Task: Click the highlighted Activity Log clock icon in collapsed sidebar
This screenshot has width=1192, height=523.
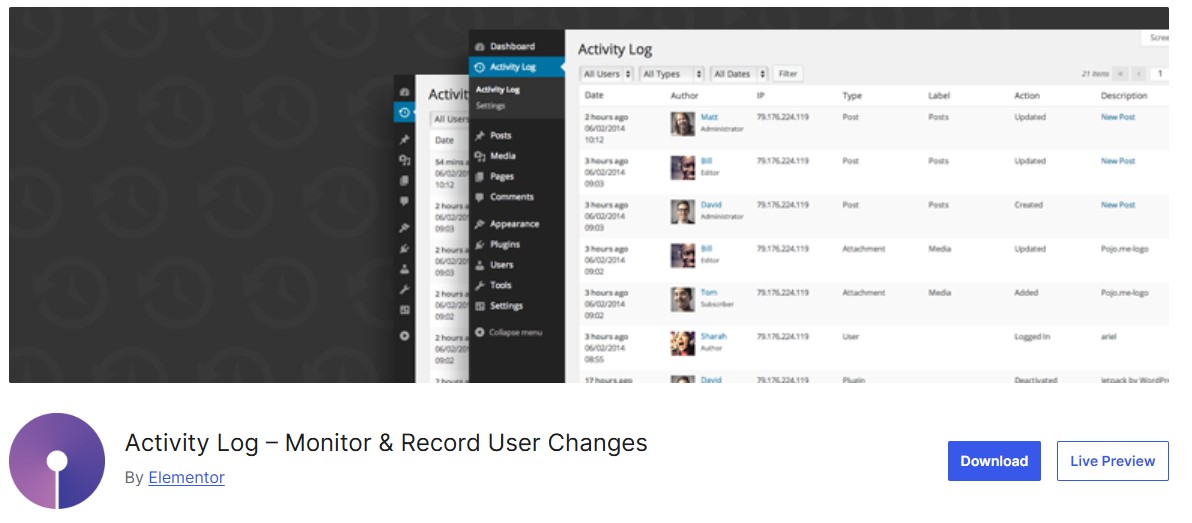Action: (404, 113)
